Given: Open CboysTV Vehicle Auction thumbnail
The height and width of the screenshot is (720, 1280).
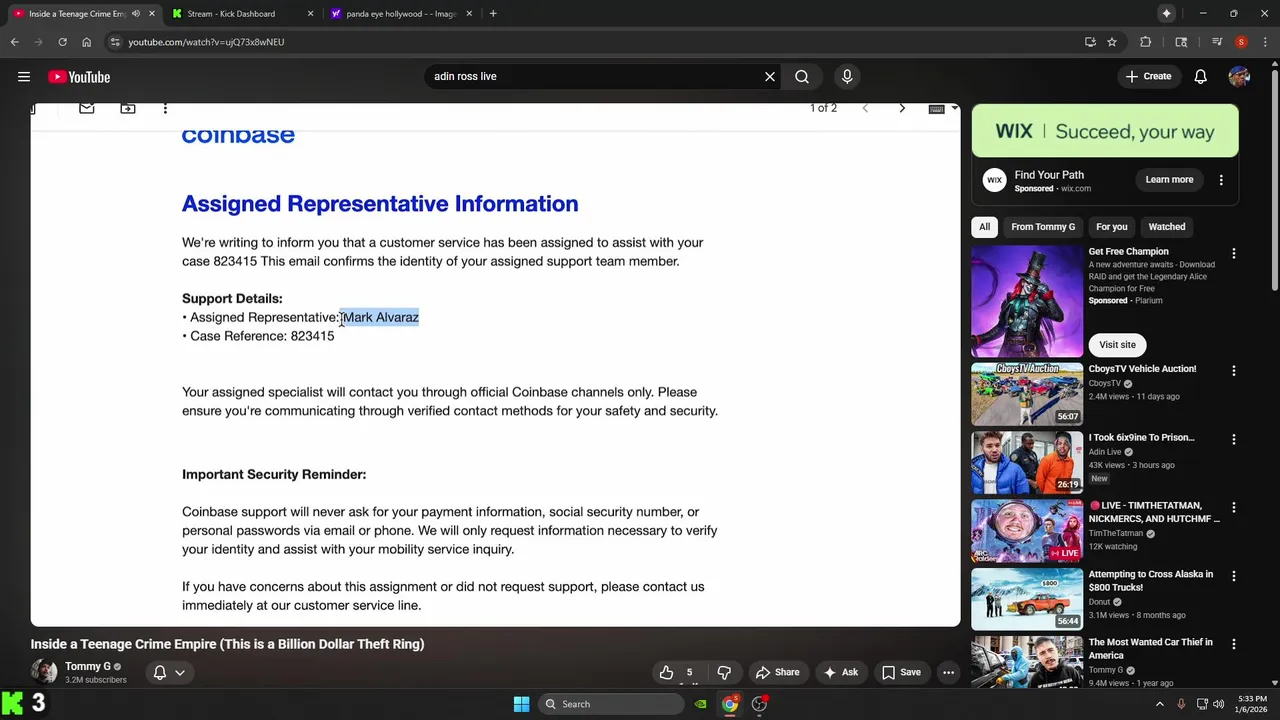Looking at the screenshot, I should (x=1027, y=394).
